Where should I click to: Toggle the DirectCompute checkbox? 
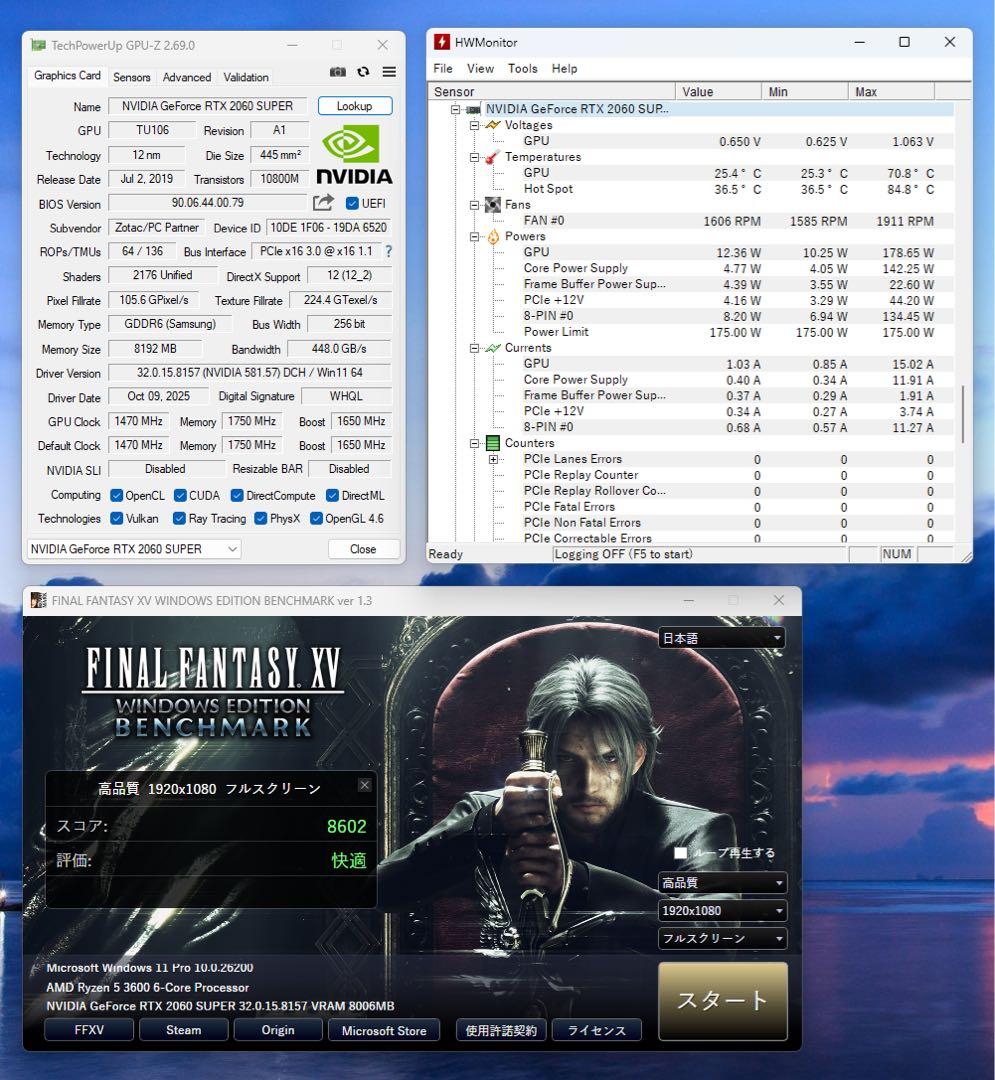coord(237,495)
